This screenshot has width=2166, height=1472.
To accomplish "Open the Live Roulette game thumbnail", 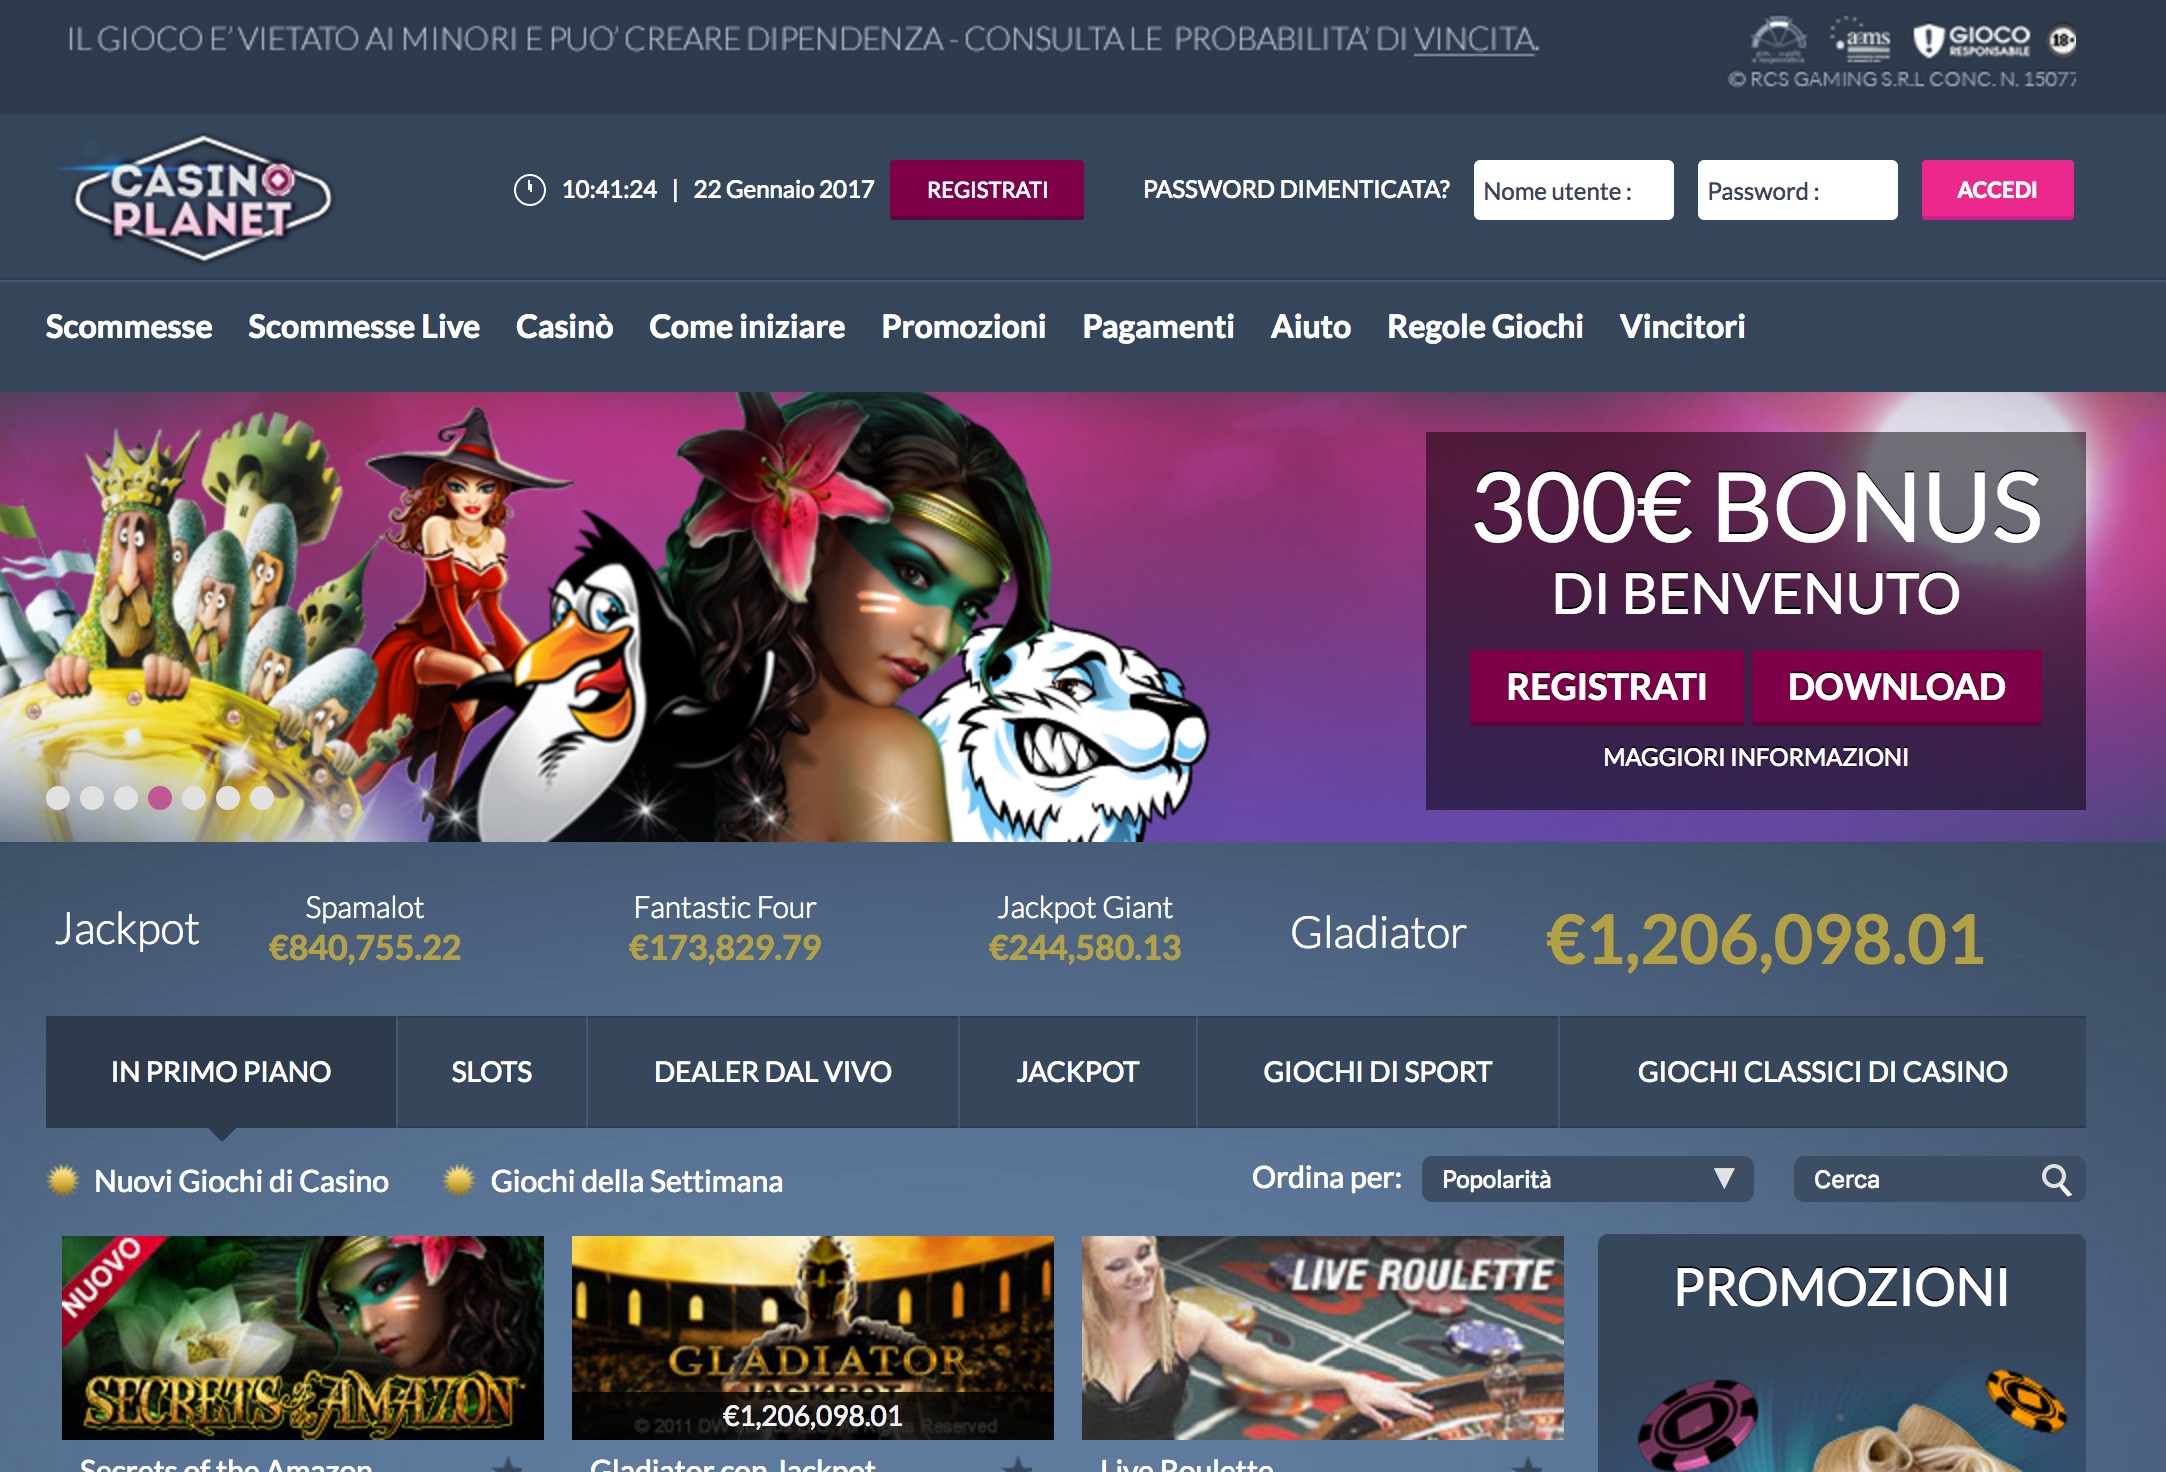I will click(1322, 1338).
